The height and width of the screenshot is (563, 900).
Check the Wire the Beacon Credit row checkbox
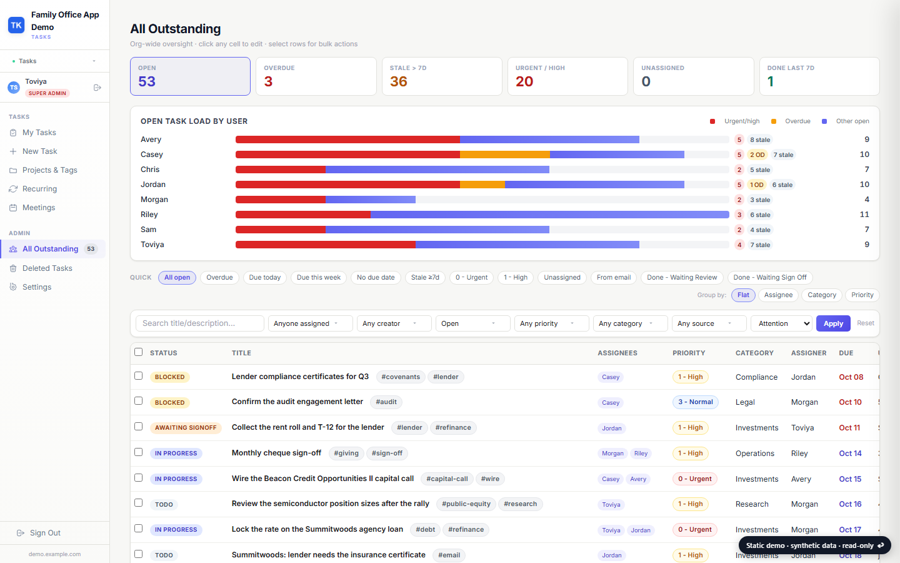pyautogui.click(x=138, y=477)
